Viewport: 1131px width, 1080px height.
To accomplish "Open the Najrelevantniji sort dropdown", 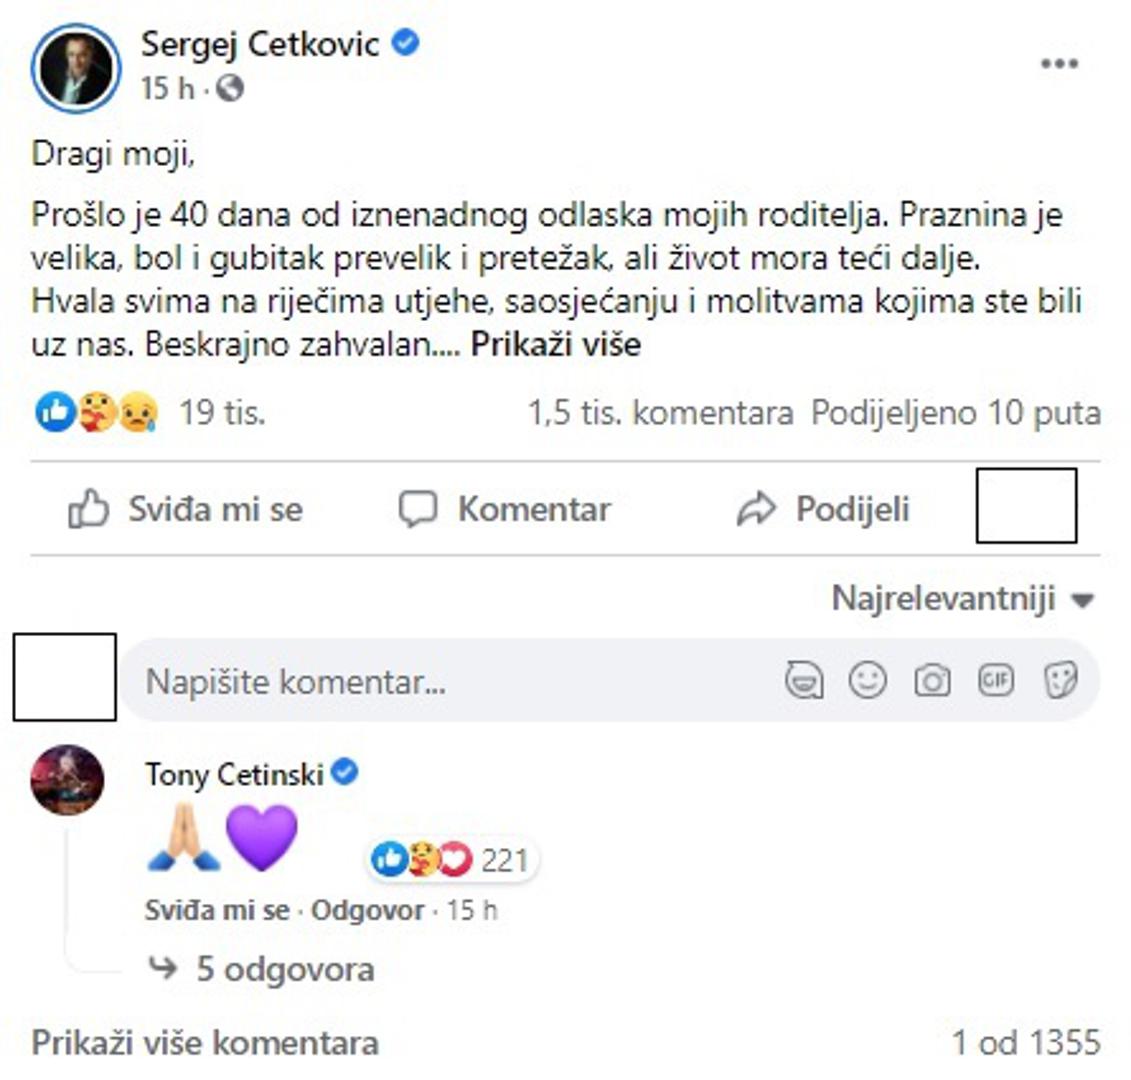I will [962, 599].
